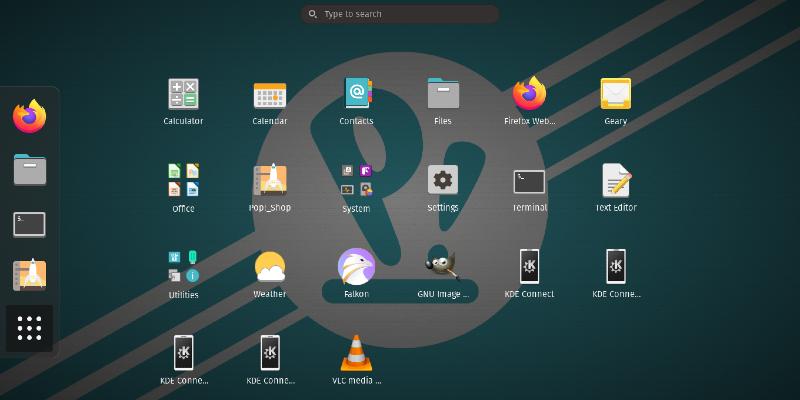Expand the System app folder
Viewport: 800px width, 400px height.
click(356, 181)
